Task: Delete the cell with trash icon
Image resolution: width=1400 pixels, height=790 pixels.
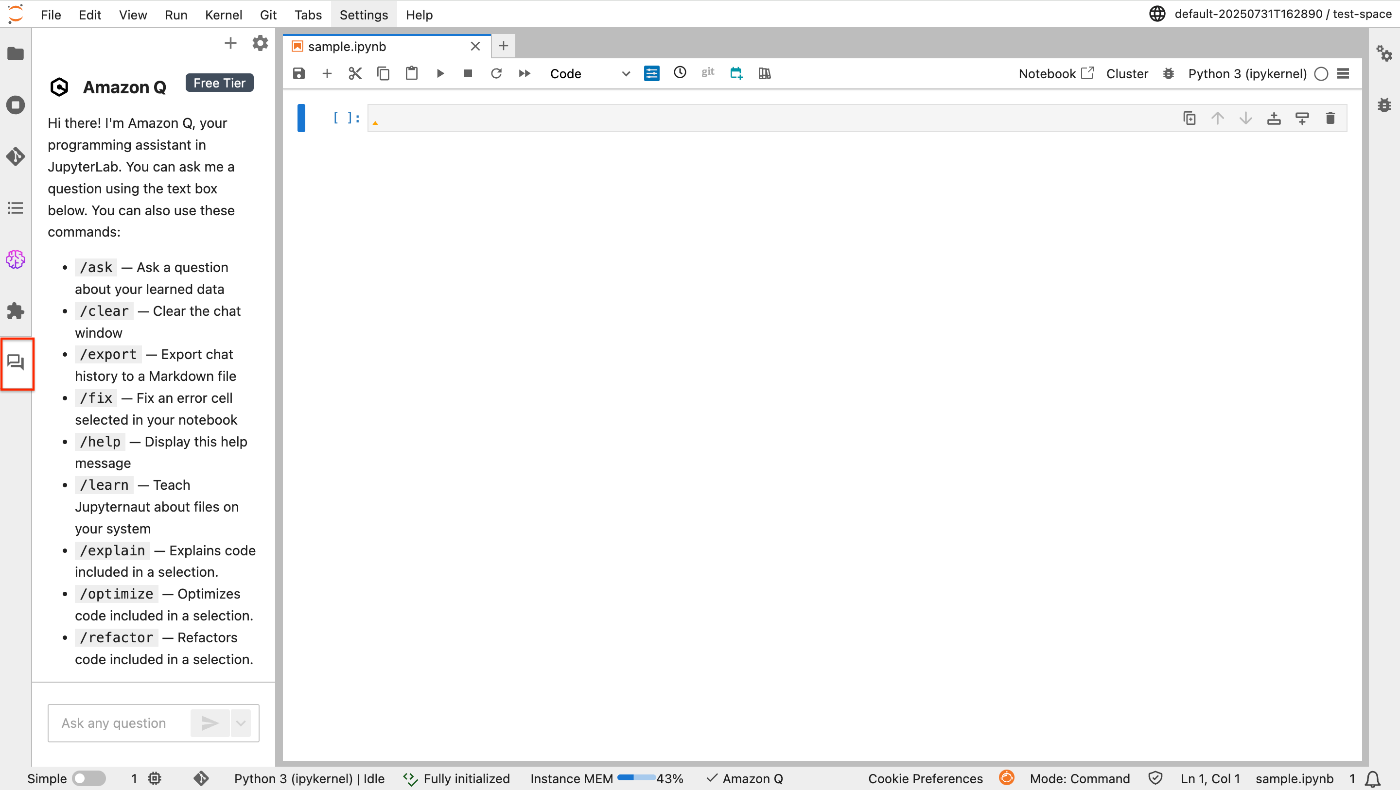Action: [x=1330, y=118]
